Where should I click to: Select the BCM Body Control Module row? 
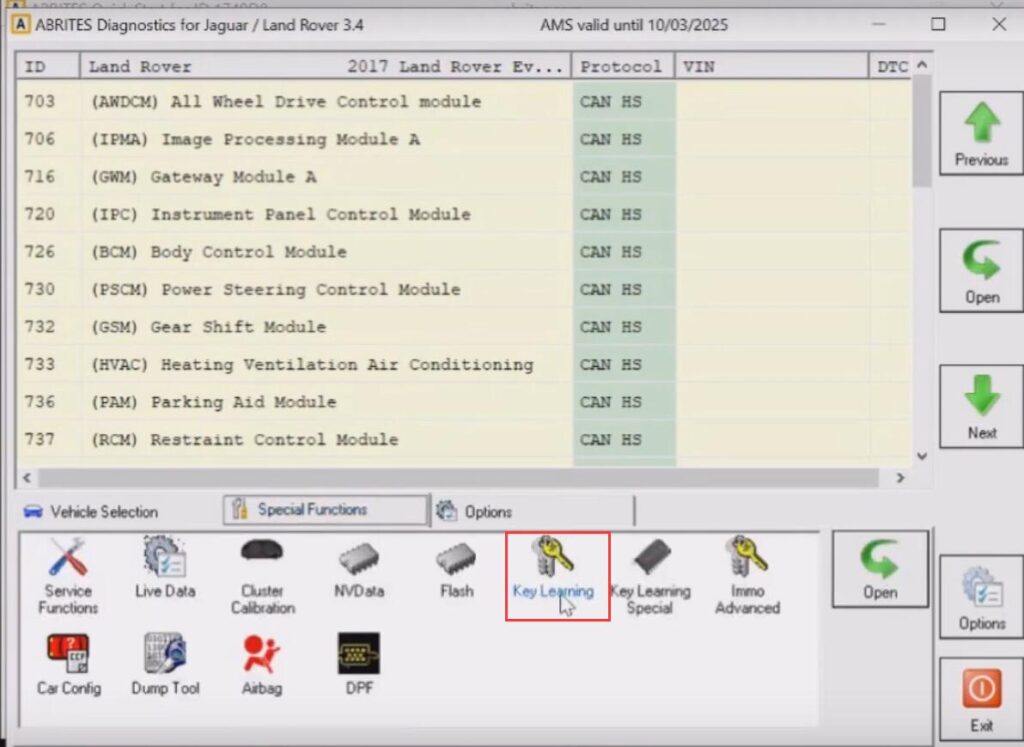300,252
